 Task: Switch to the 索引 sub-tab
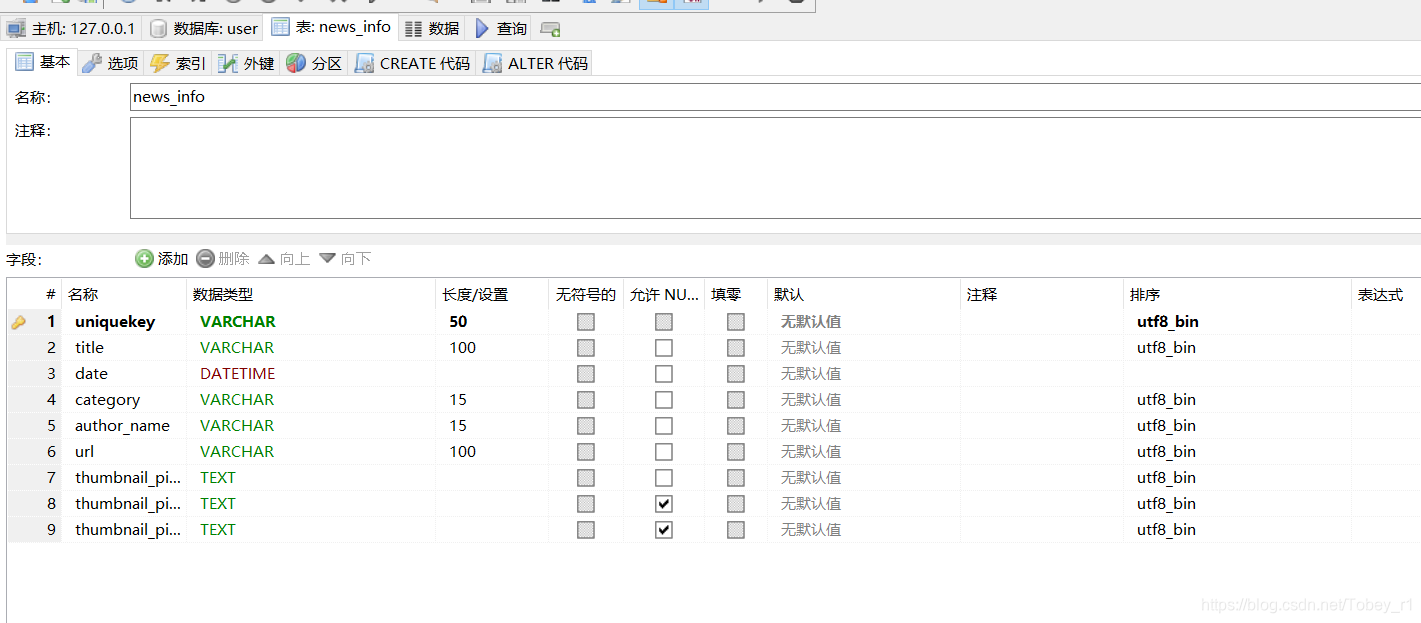click(x=178, y=63)
